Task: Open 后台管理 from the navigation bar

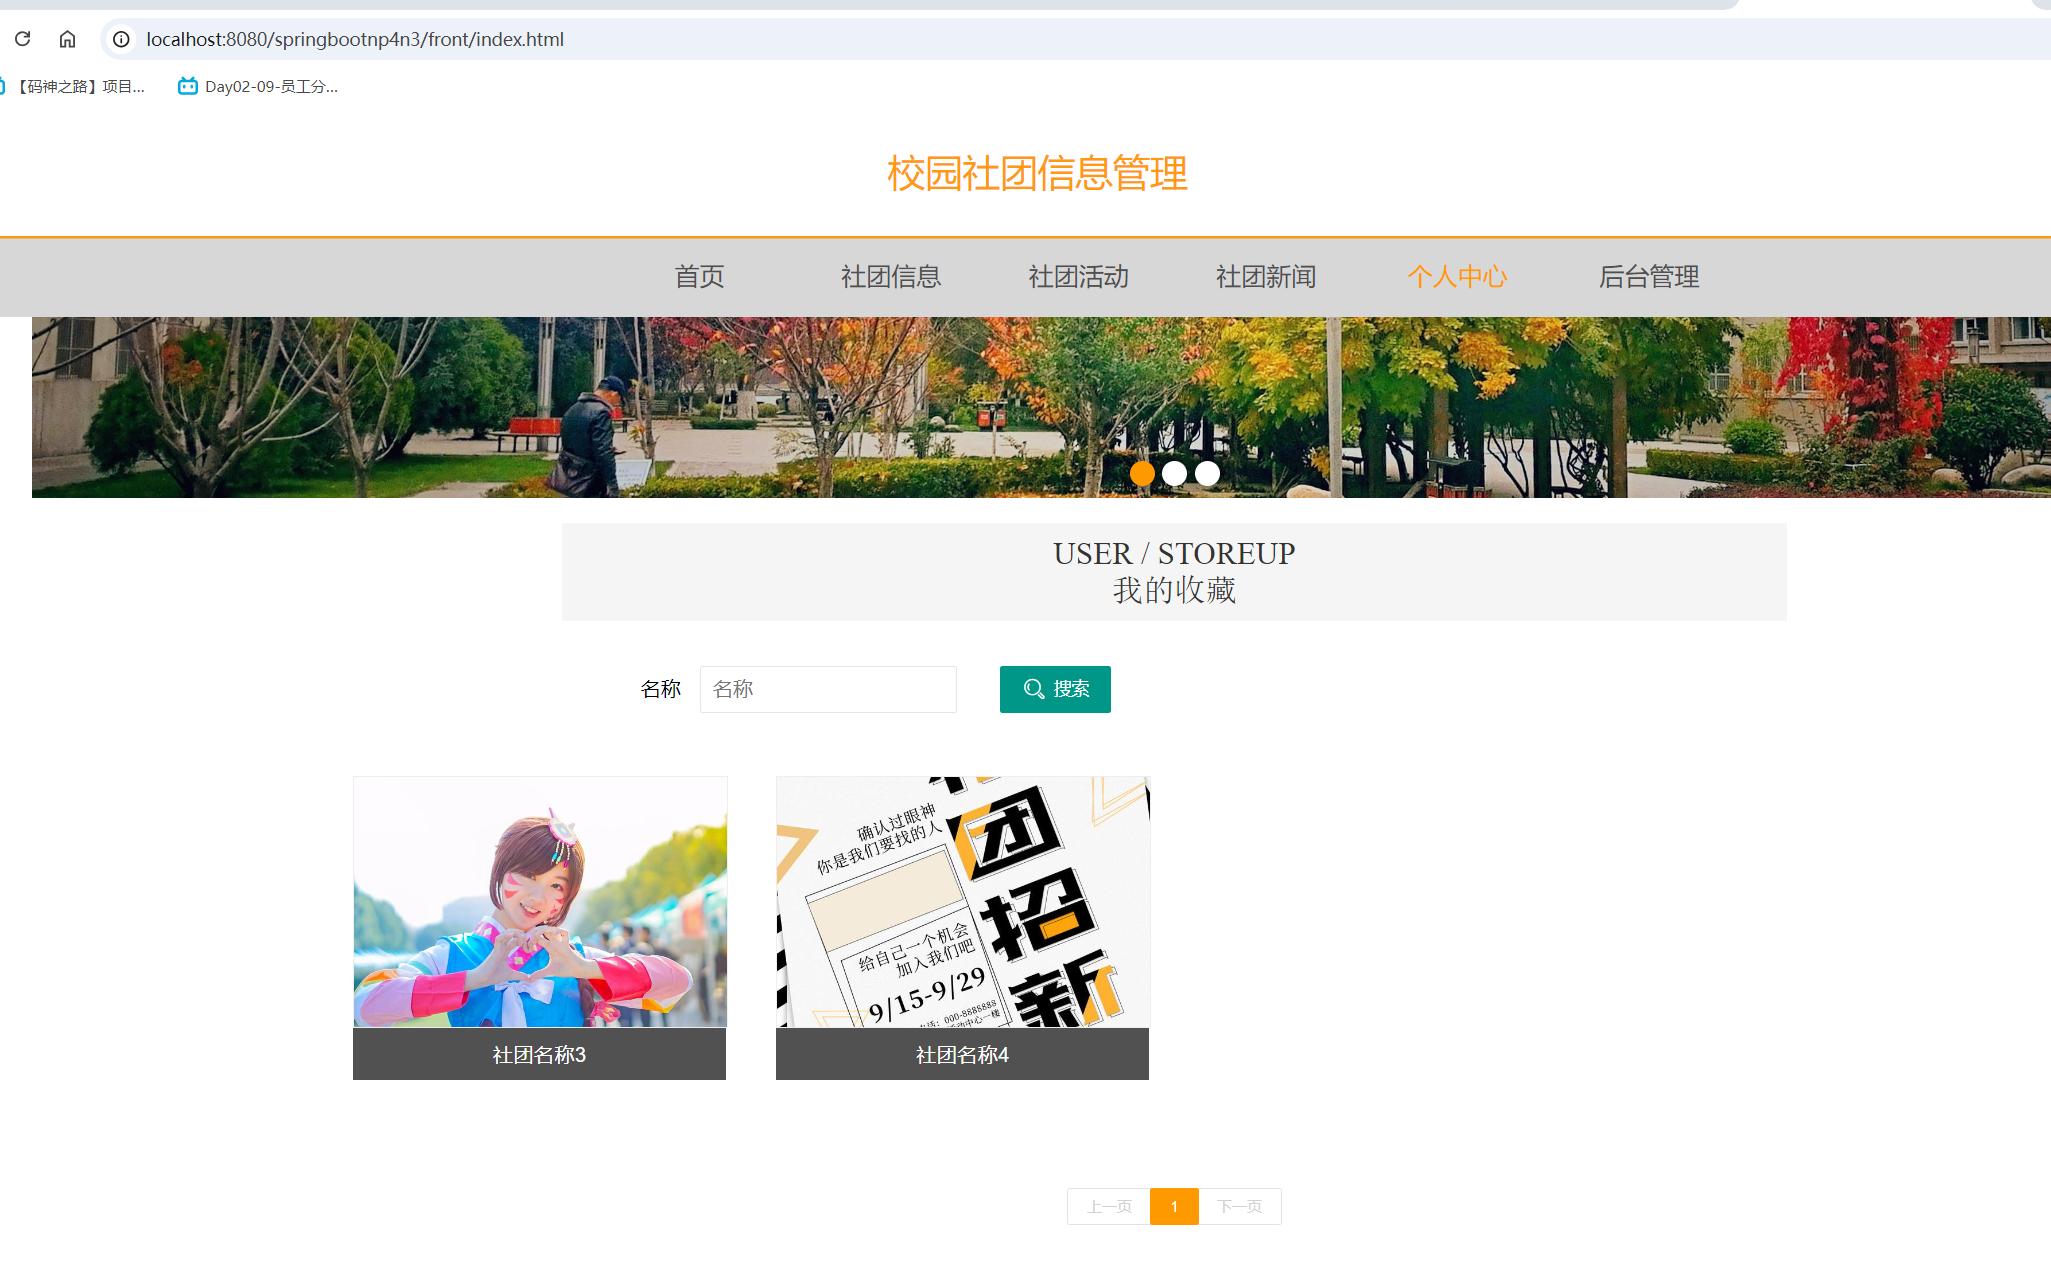Action: click(x=1648, y=277)
